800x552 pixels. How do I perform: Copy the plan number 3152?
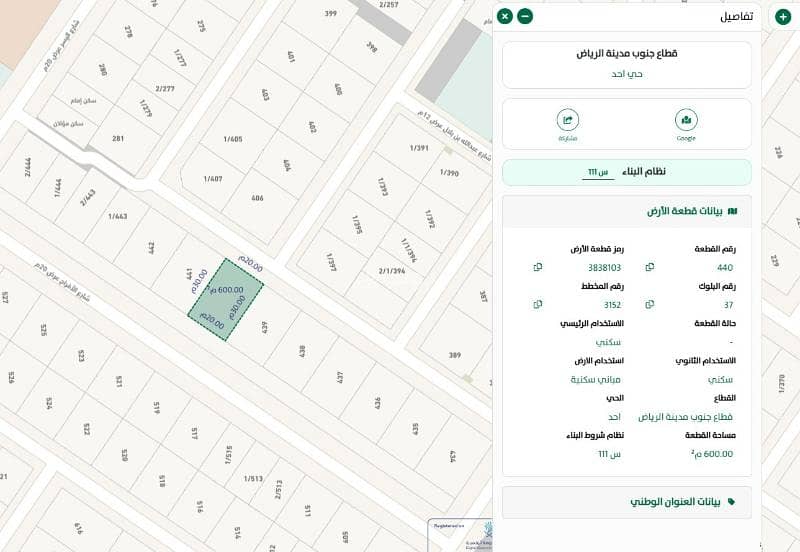(x=538, y=304)
